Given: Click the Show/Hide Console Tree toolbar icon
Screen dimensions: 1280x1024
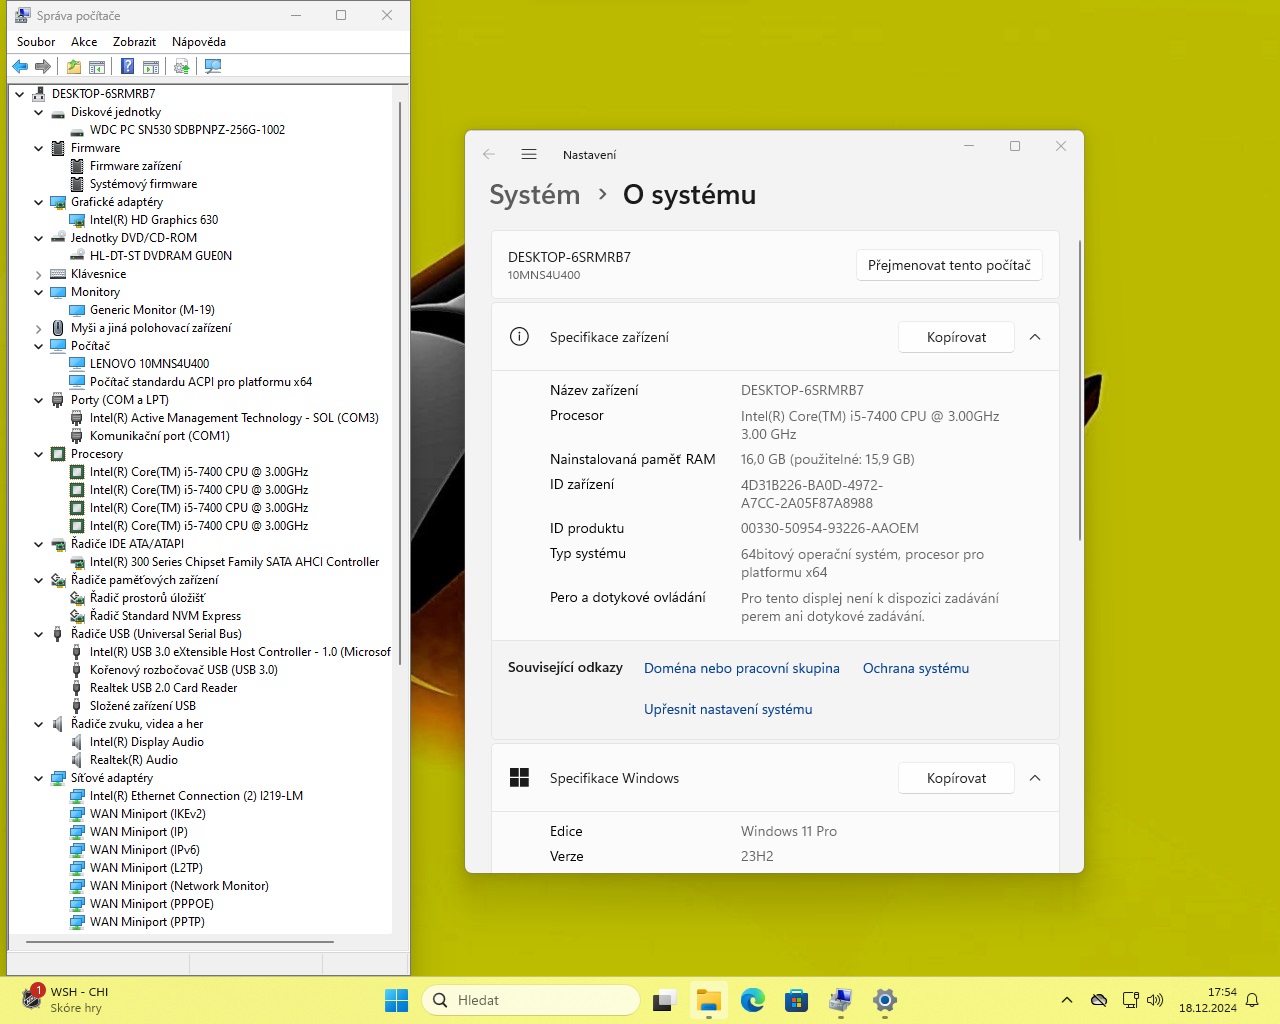Looking at the screenshot, I should pyautogui.click(x=97, y=67).
